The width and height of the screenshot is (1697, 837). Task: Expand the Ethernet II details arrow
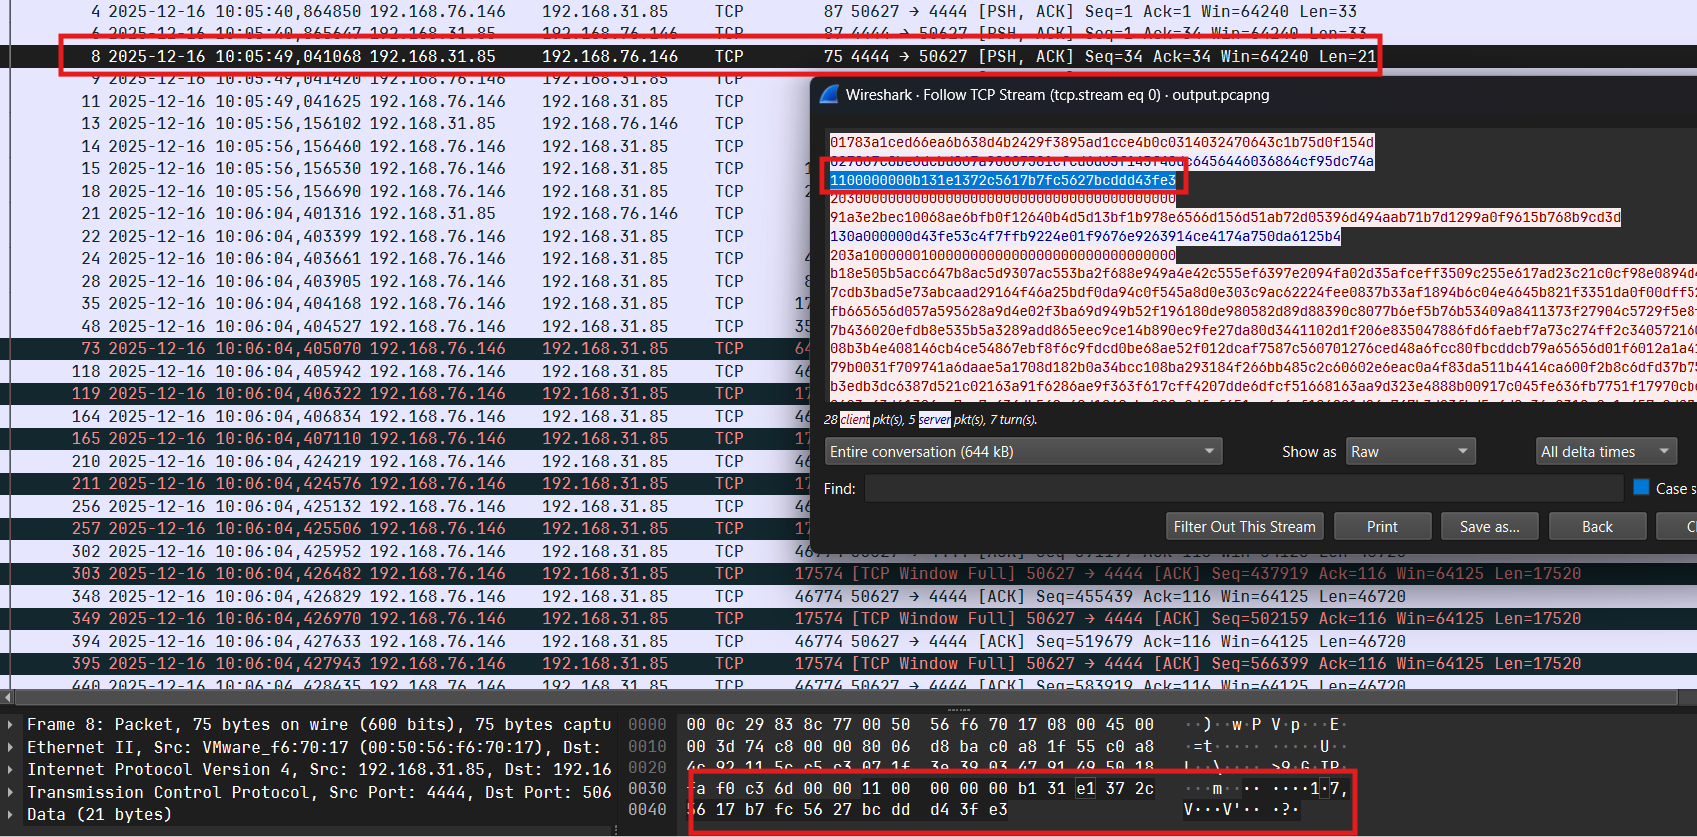point(10,748)
